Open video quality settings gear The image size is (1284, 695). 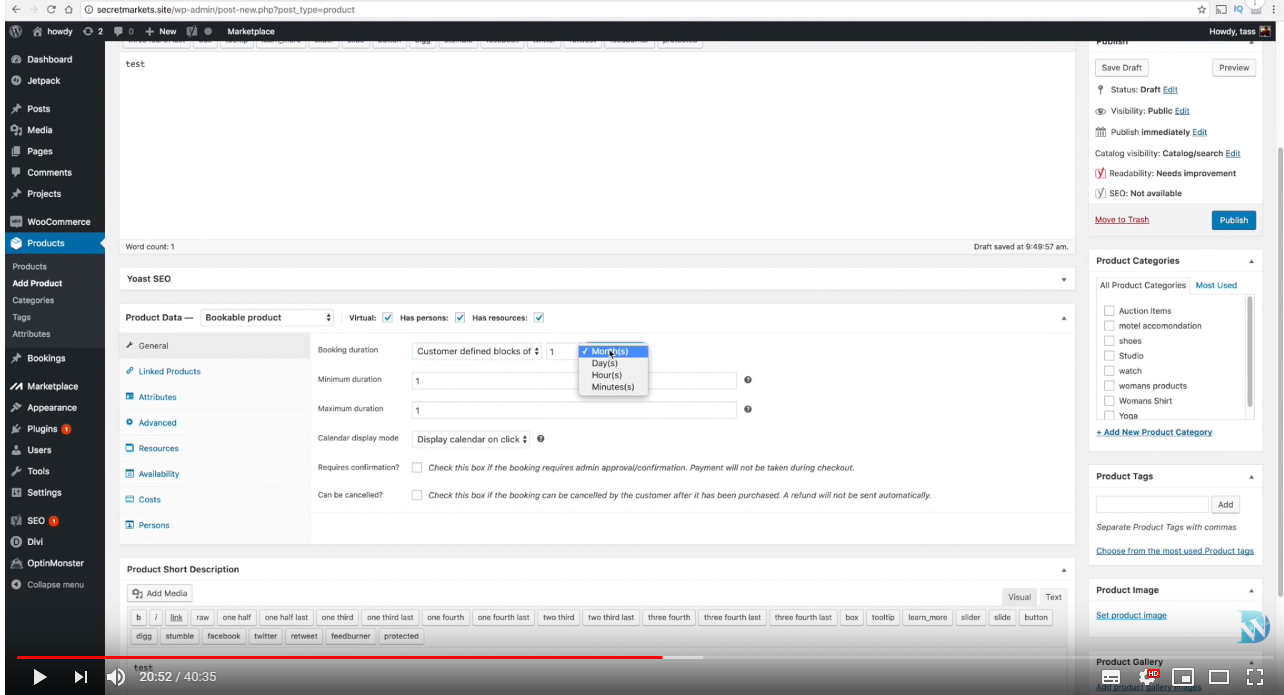pos(1147,677)
